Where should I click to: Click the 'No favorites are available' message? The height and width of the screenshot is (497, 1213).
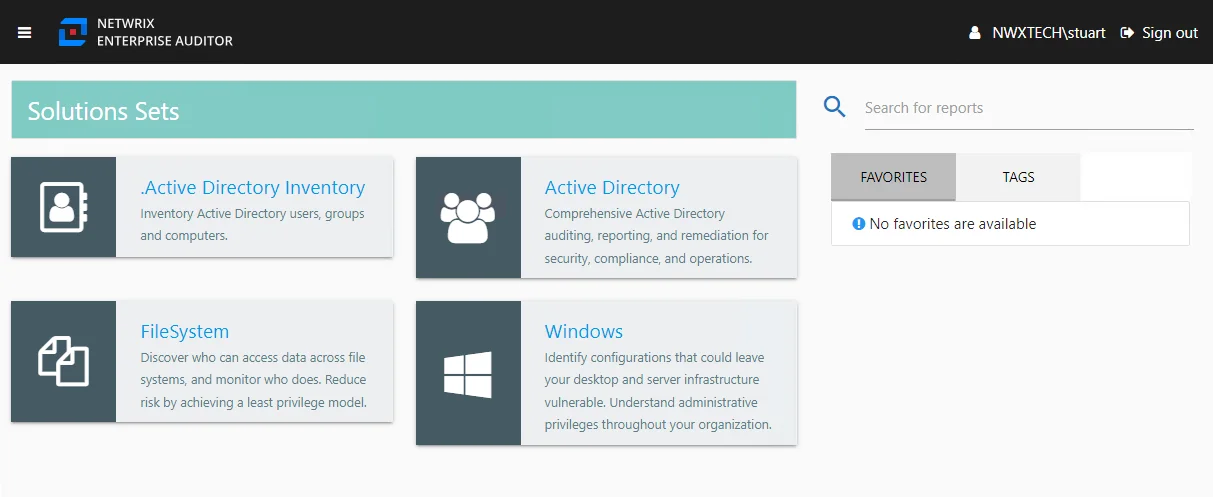(x=953, y=224)
